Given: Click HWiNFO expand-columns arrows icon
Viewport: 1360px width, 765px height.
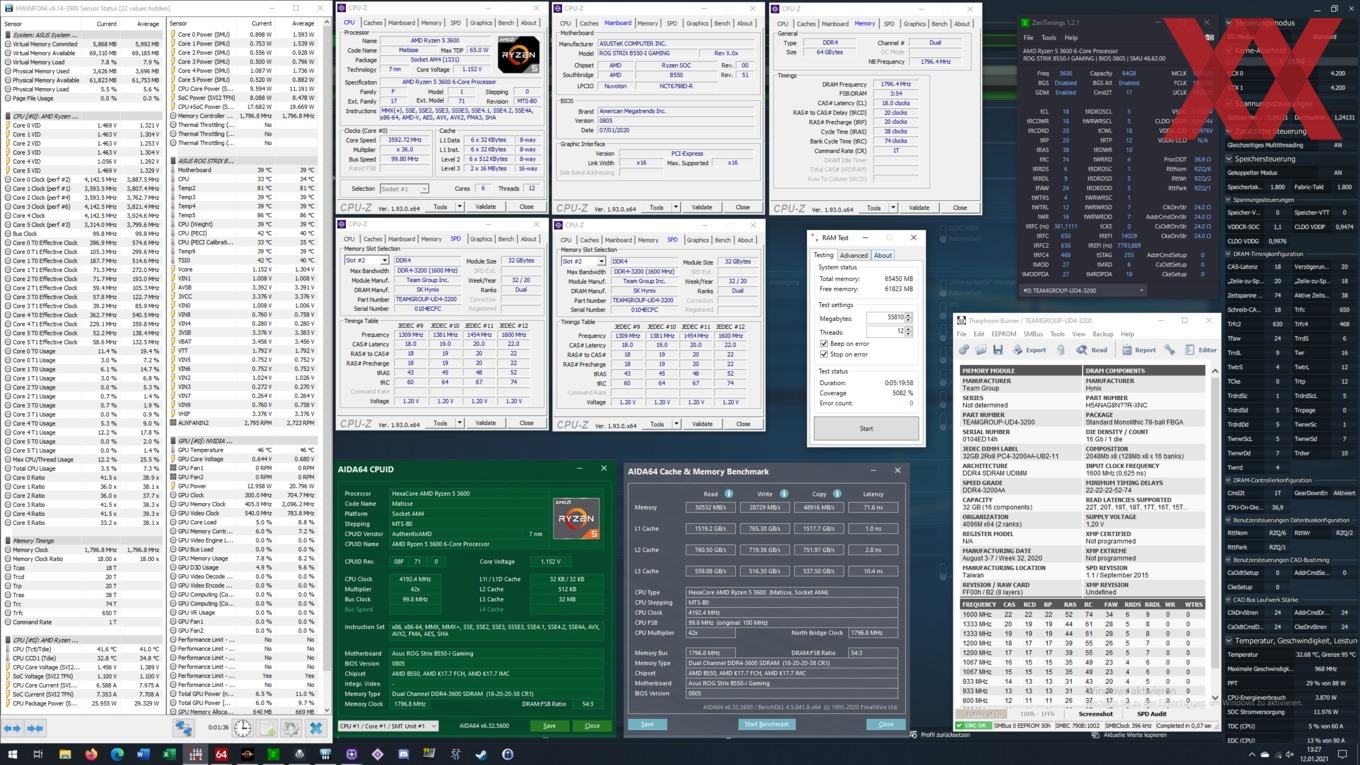Looking at the screenshot, I should coord(13,729).
